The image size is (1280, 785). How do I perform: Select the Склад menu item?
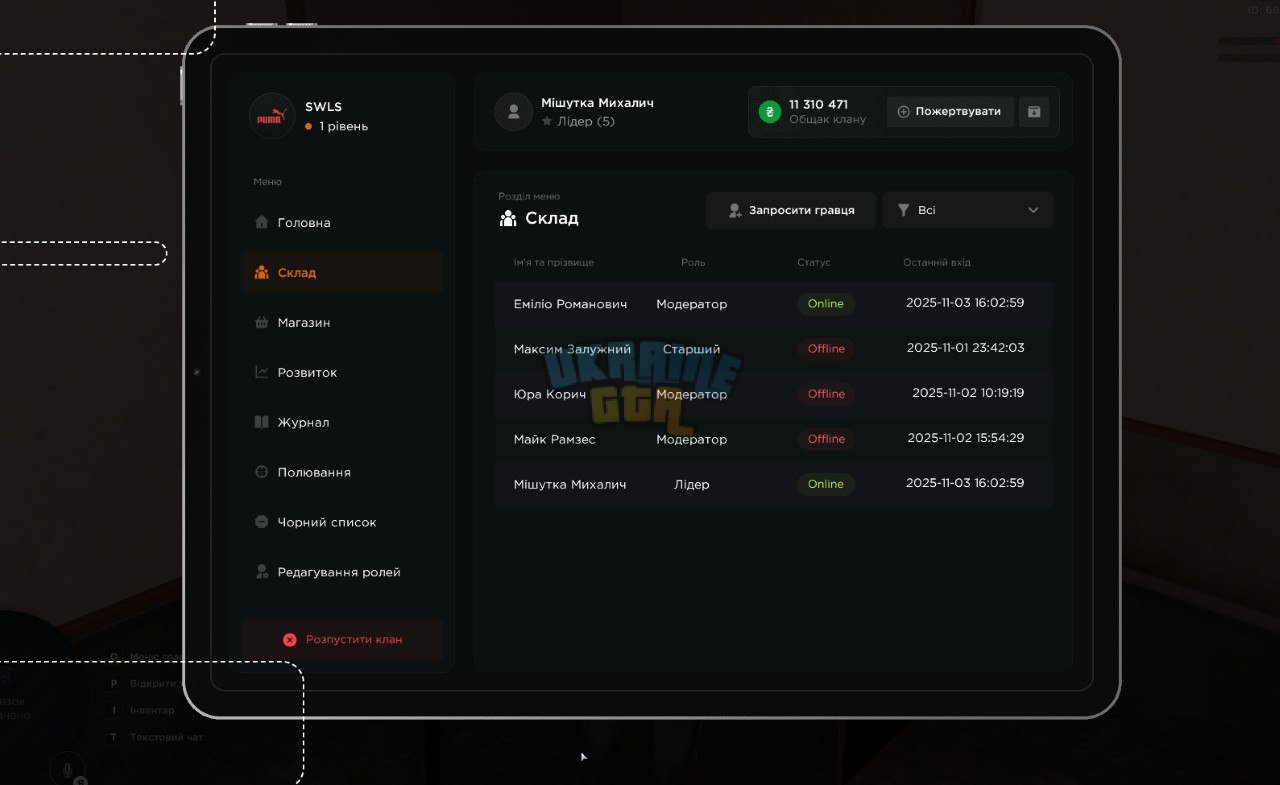(342, 272)
